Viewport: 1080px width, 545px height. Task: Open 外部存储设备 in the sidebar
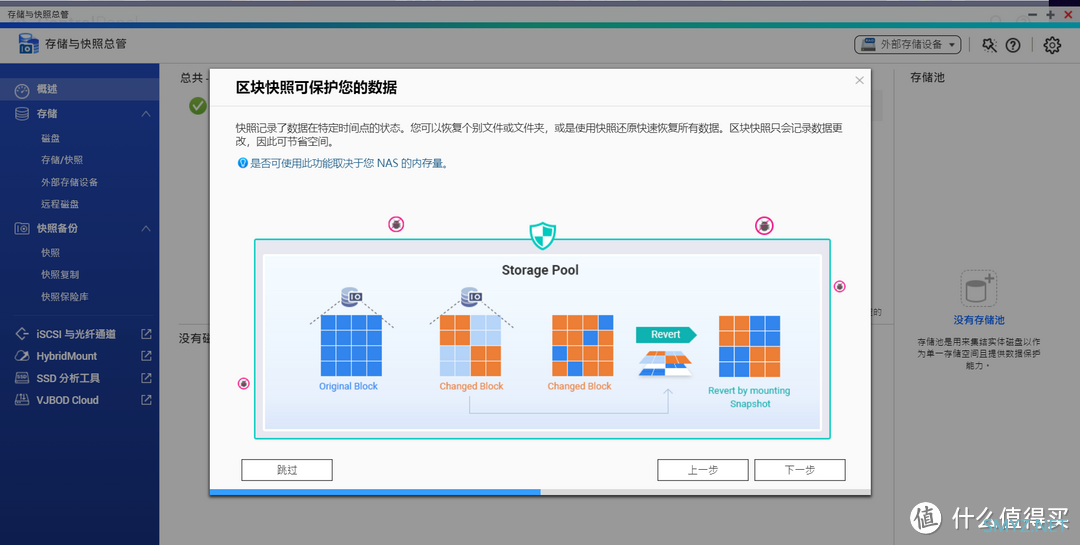click(70, 182)
